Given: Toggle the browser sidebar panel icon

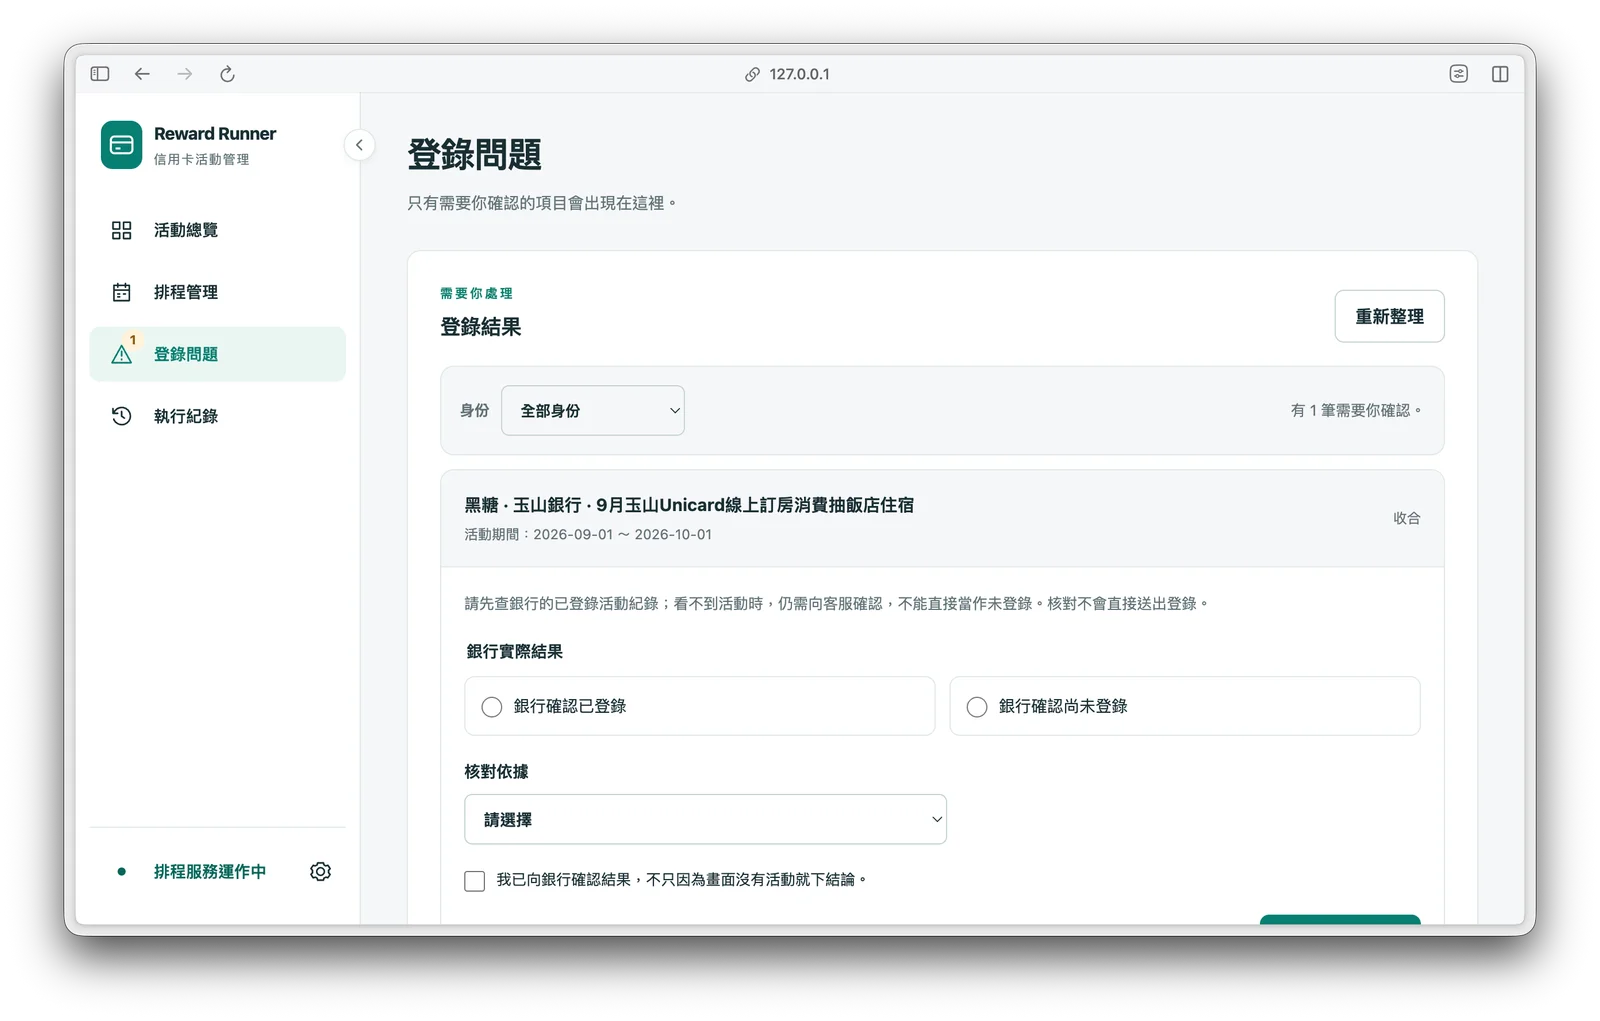Looking at the screenshot, I should pyautogui.click(x=100, y=74).
